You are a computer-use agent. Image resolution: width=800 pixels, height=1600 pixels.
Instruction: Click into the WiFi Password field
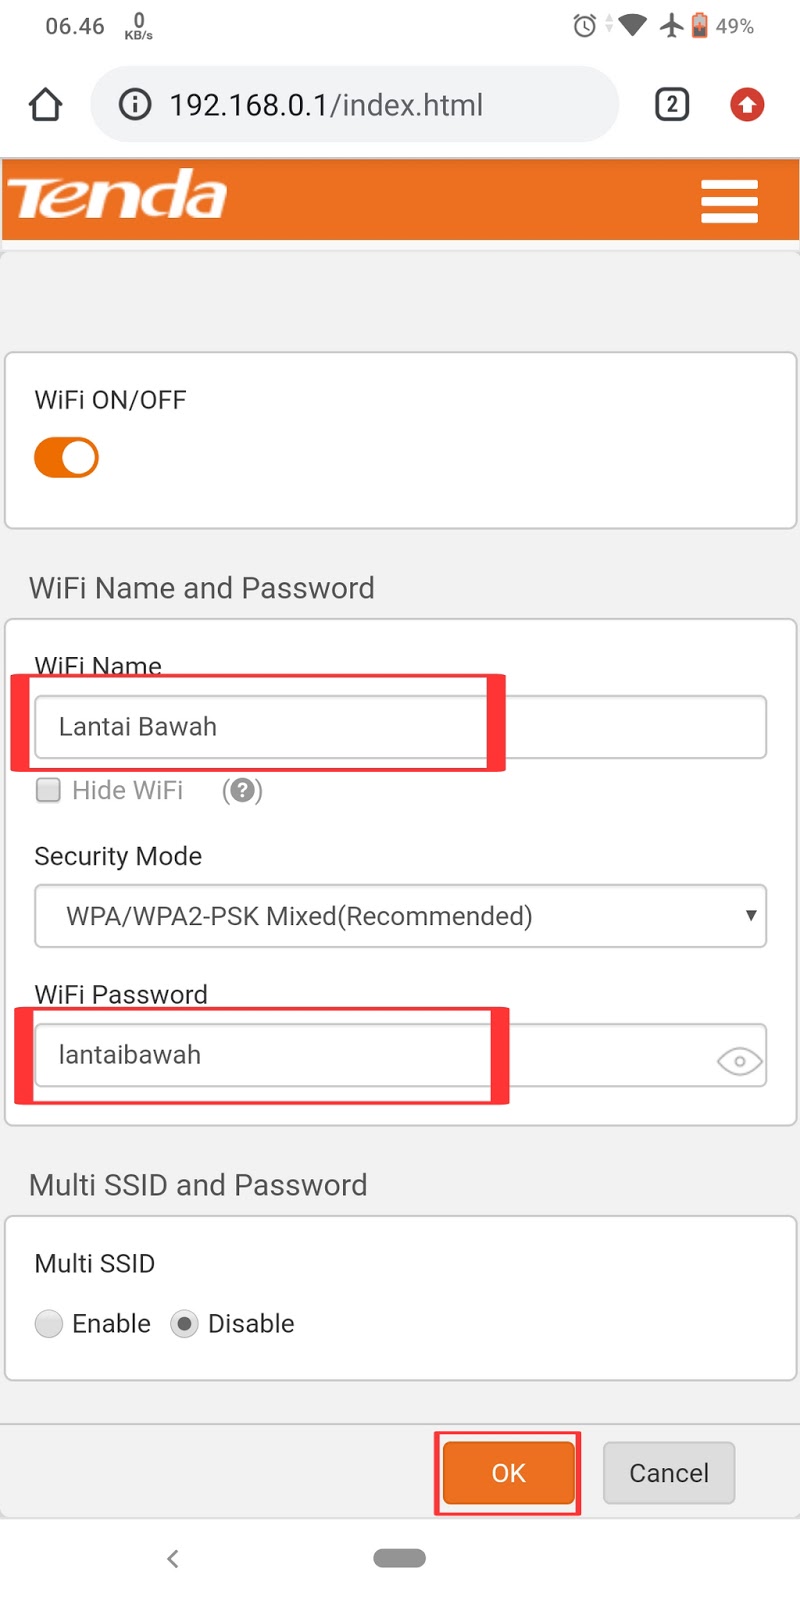coord(370,1055)
